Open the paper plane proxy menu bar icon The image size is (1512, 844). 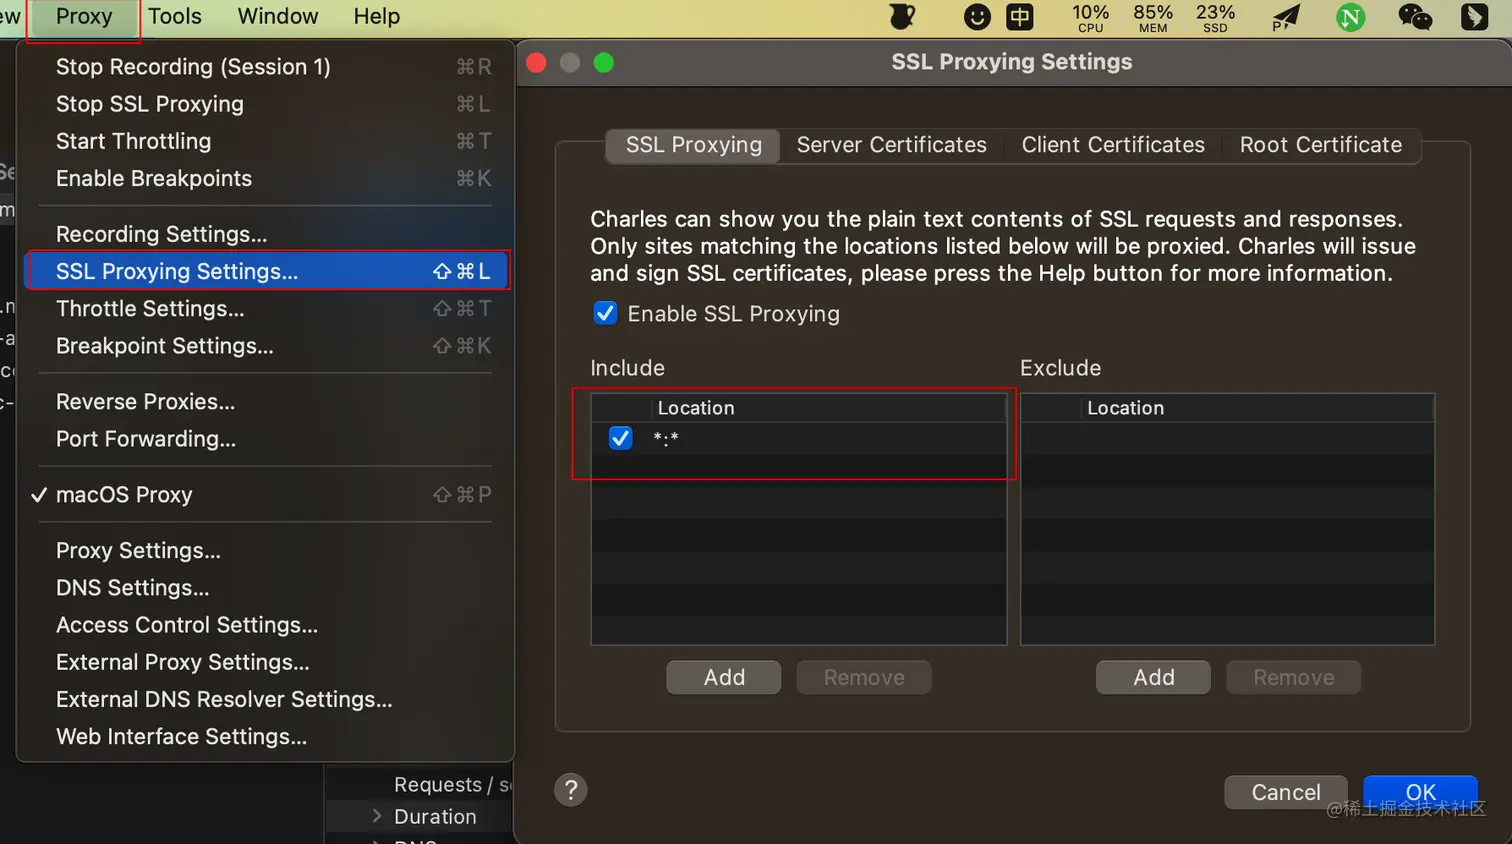click(x=1286, y=16)
